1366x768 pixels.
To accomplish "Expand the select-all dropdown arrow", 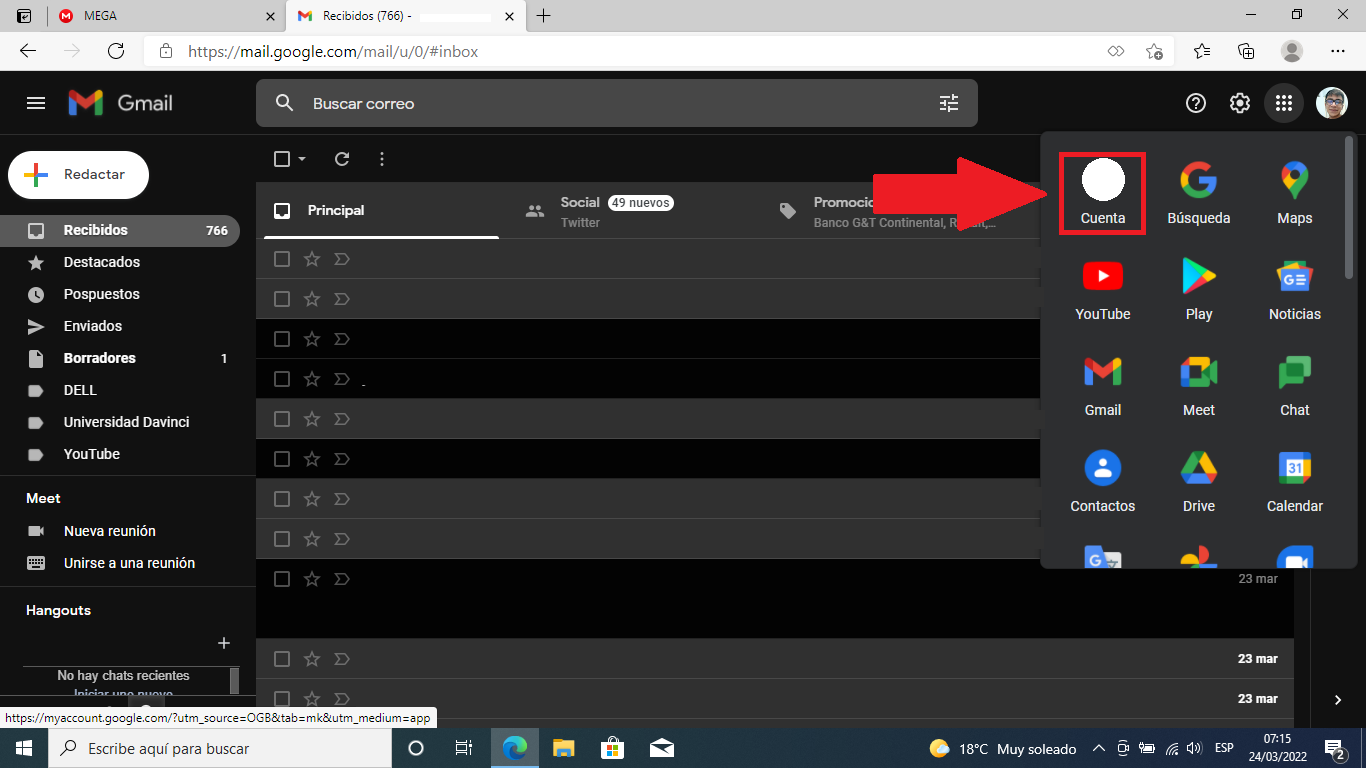I will point(302,159).
